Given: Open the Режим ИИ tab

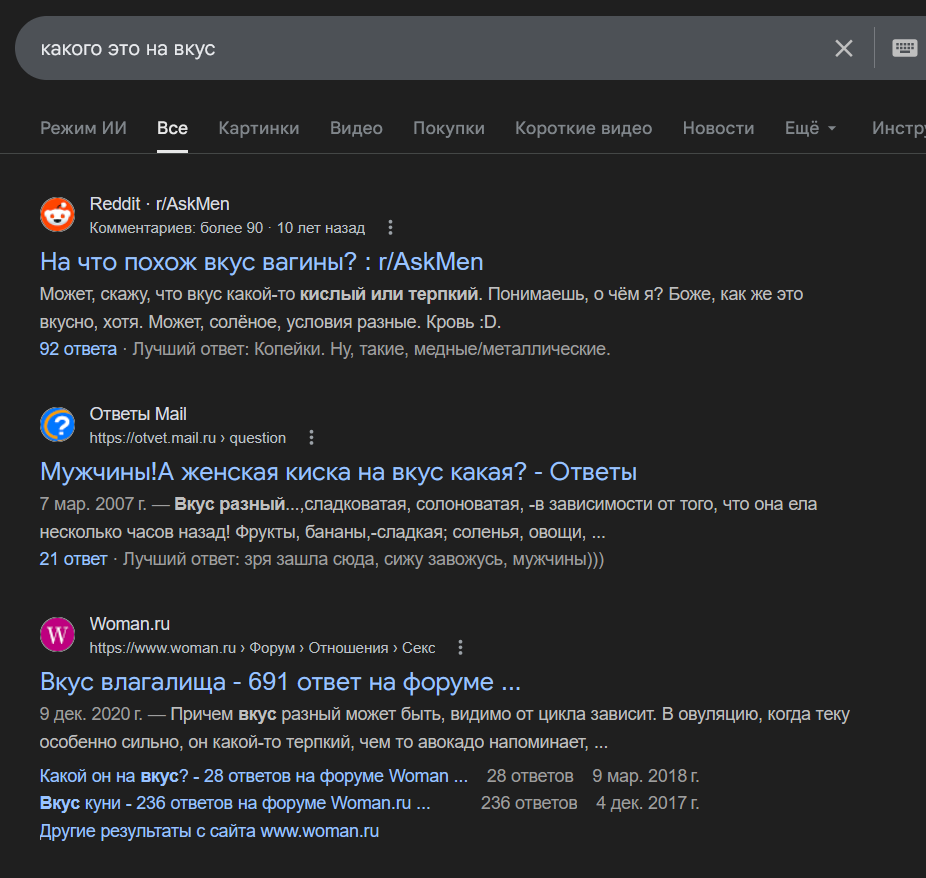Looking at the screenshot, I should [x=83, y=128].
